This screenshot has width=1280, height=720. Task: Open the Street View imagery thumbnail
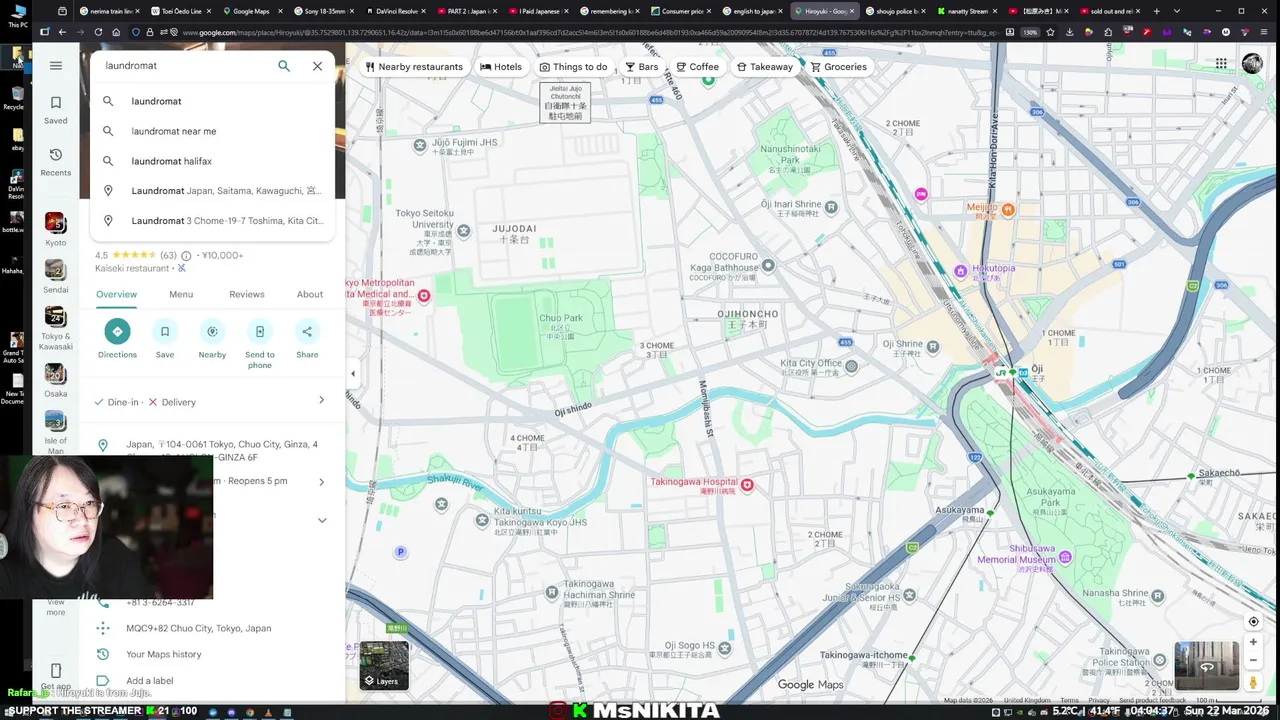pyautogui.click(x=1206, y=666)
